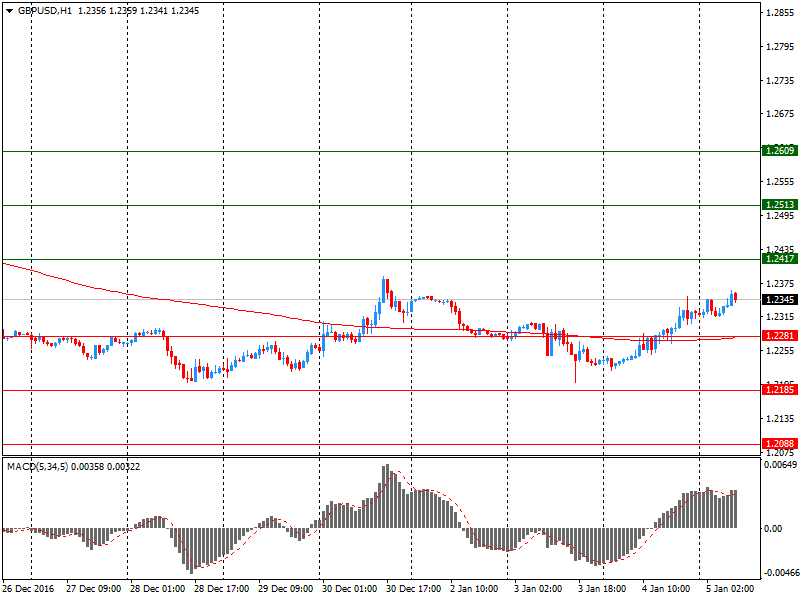Click the 1.2255 price scale value

[x=781, y=351]
